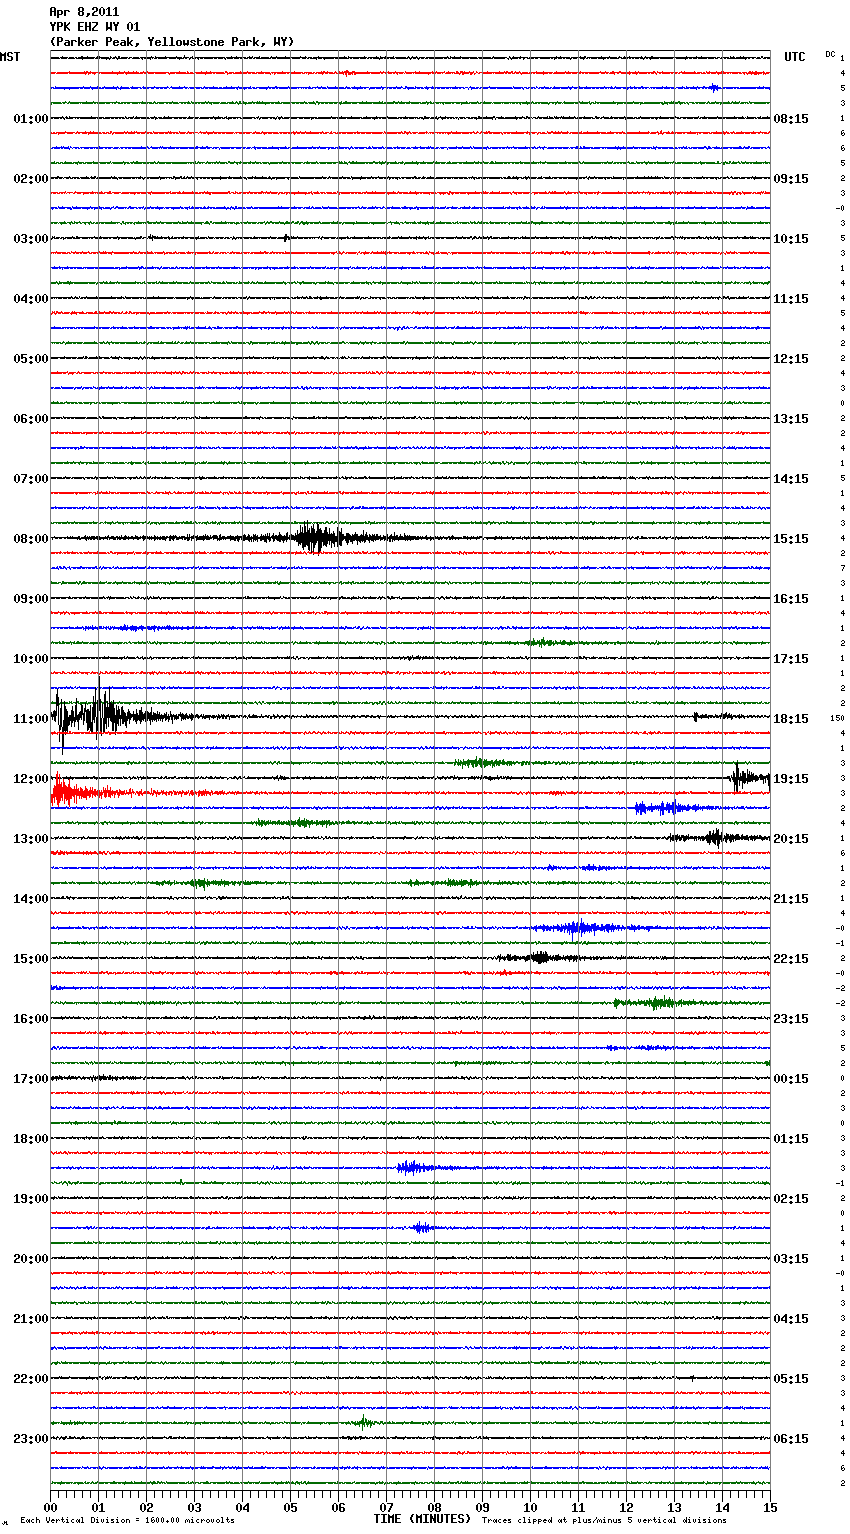Click "Each Vertical Division = 1600.00 microvolts" note
Image resolution: width=850 pixels, height=1534 pixels.
point(127,1521)
